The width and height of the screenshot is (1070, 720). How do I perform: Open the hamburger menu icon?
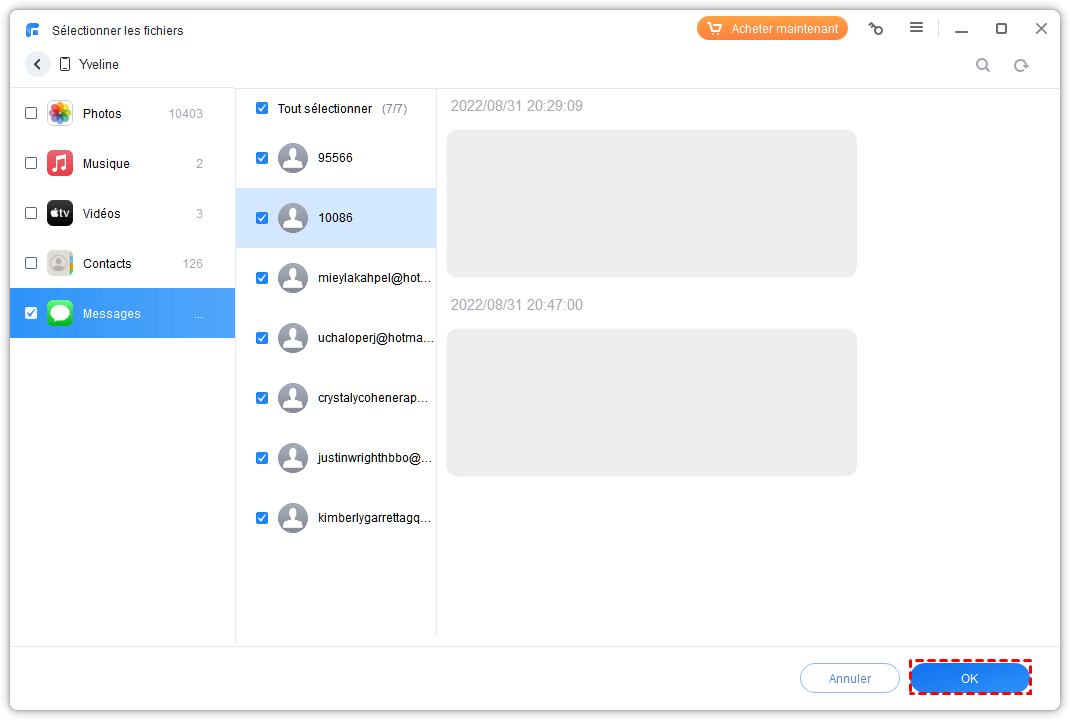point(916,28)
